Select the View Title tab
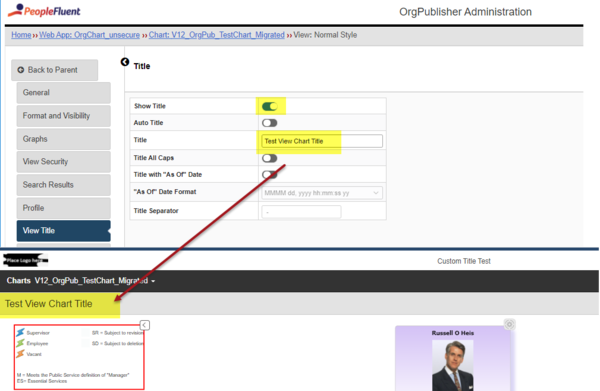Image resolution: width=600 pixels, height=391 pixels. coord(64,231)
